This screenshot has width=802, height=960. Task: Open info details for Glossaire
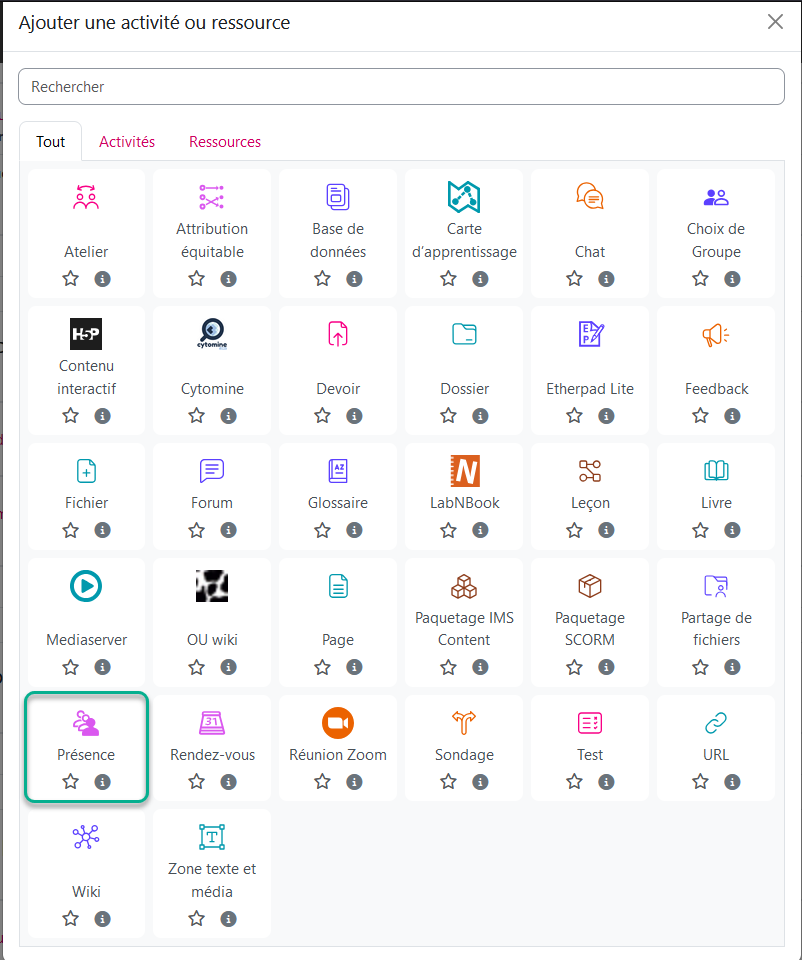coord(354,530)
